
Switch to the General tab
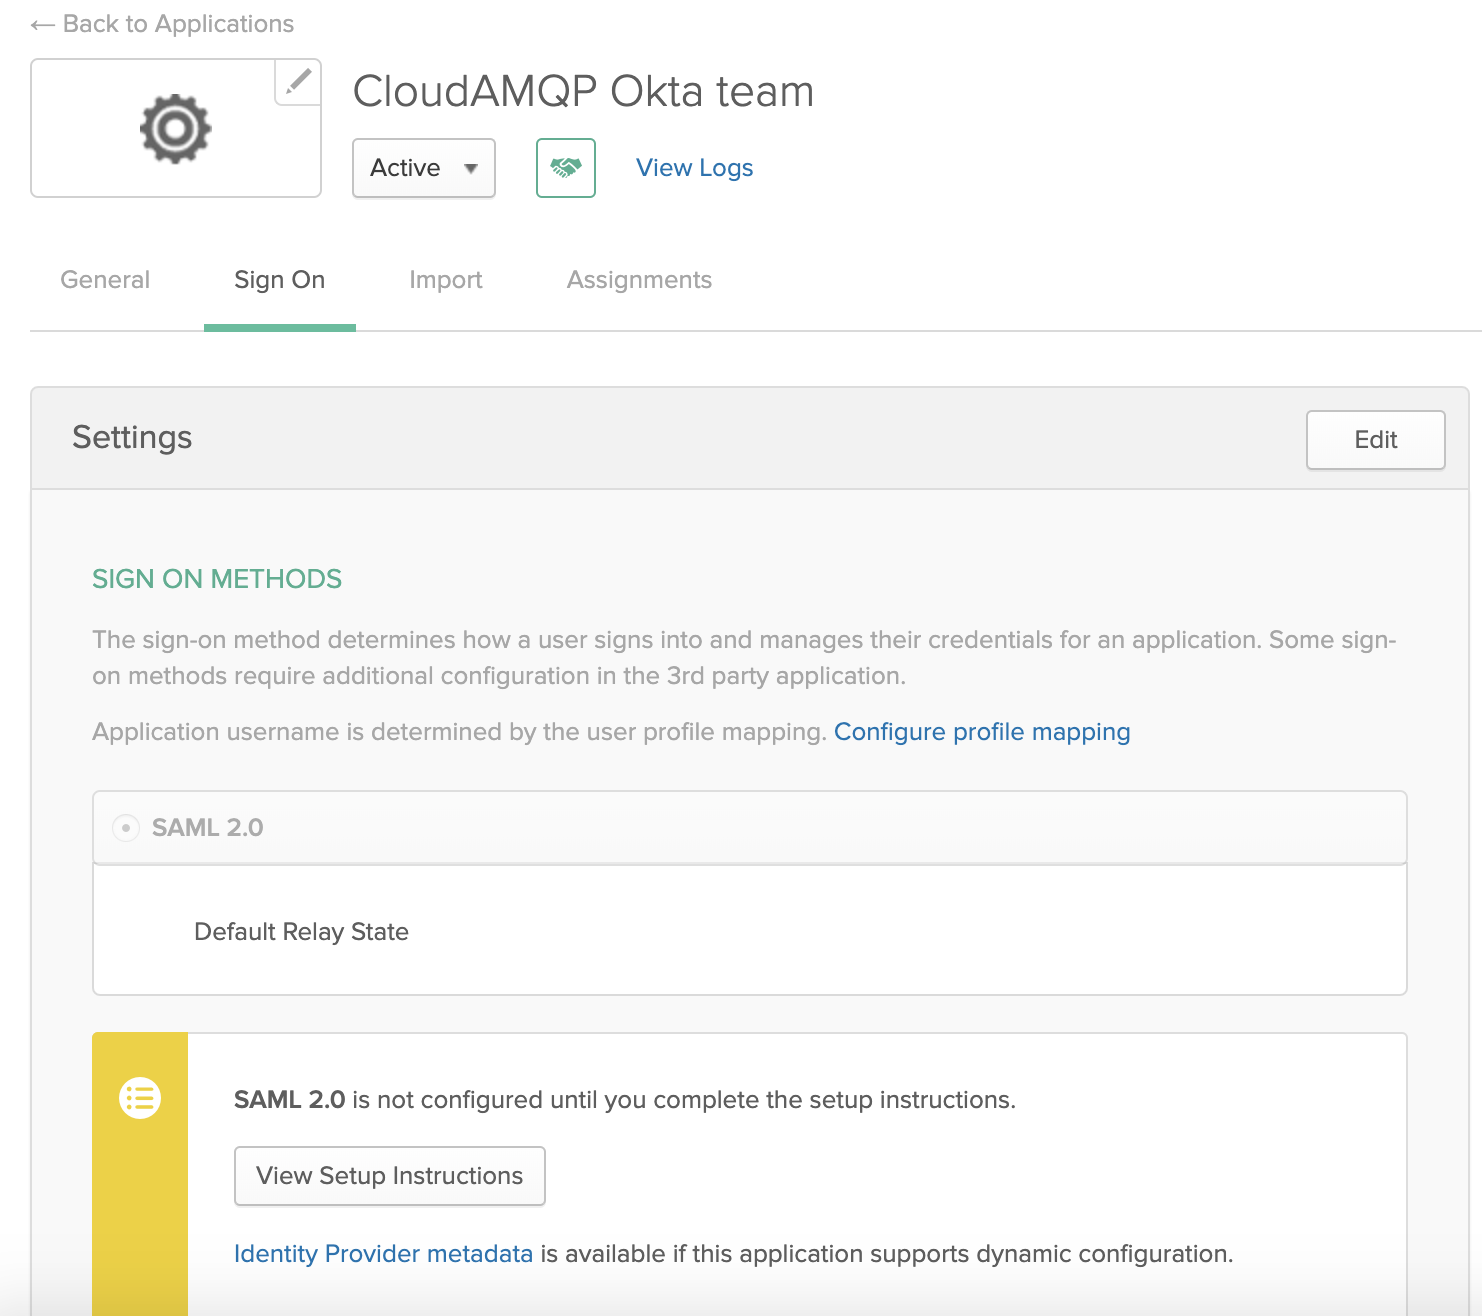click(105, 280)
